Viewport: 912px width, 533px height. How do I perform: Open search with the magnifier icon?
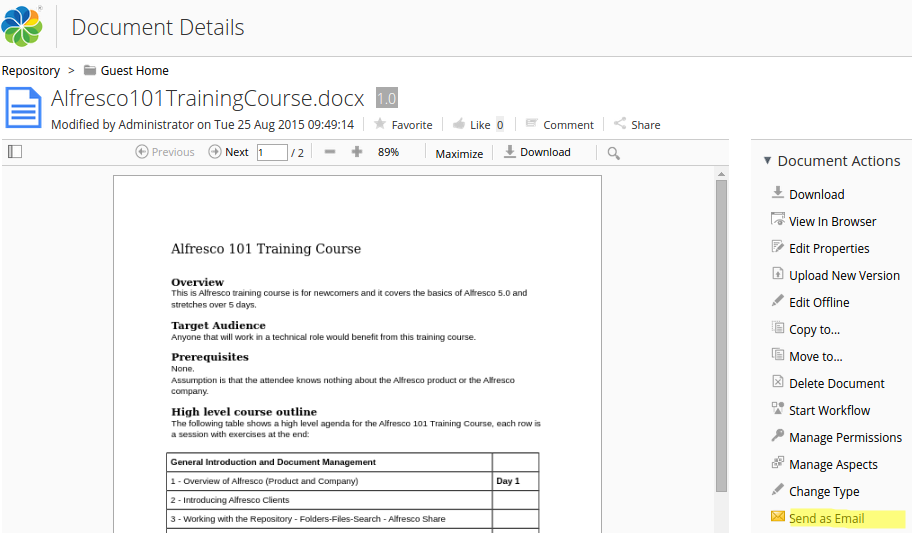614,153
